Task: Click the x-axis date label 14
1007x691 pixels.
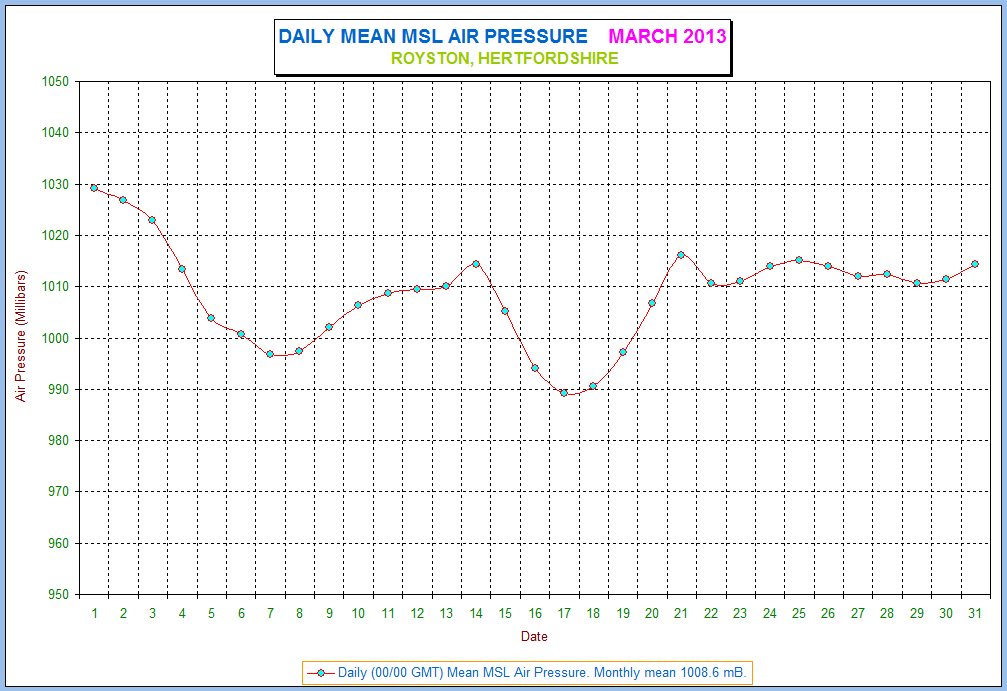Action: click(x=476, y=613)
